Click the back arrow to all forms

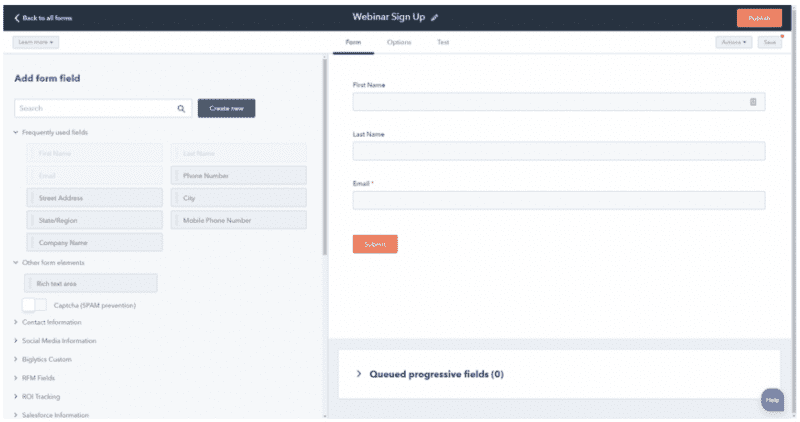pyautogui.click(x=17, y=18)
